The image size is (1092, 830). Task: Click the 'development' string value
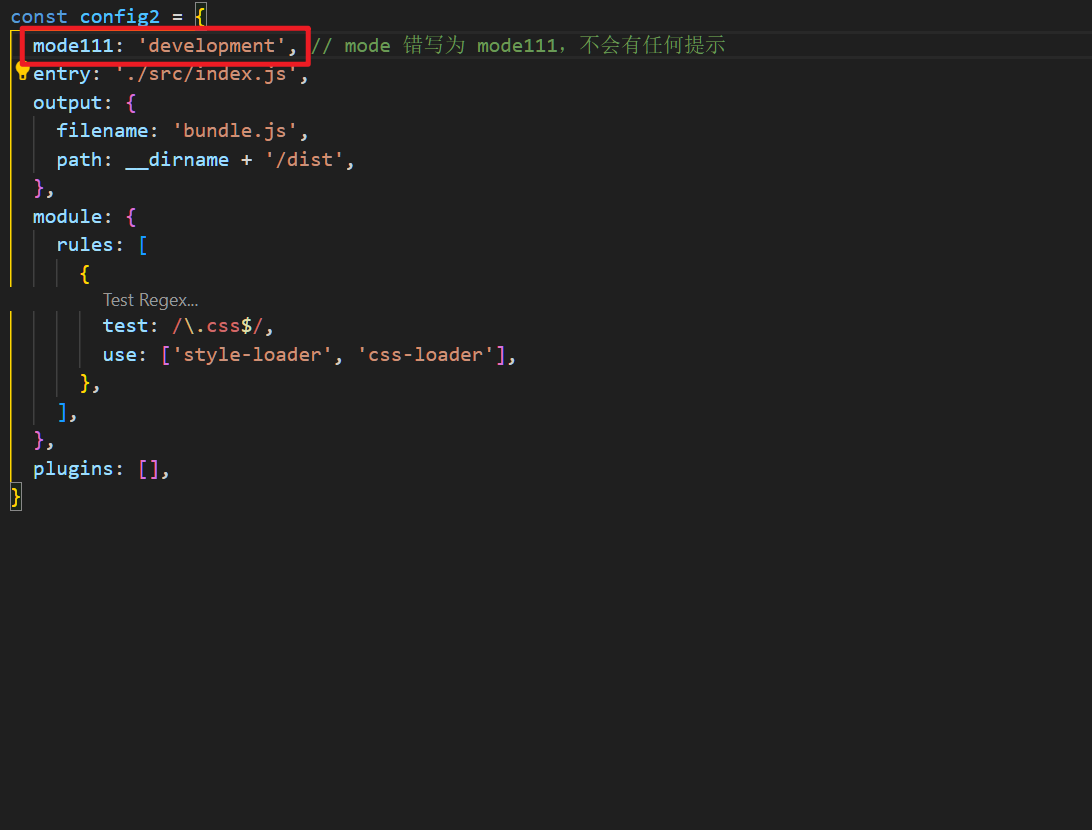[212, 45]
